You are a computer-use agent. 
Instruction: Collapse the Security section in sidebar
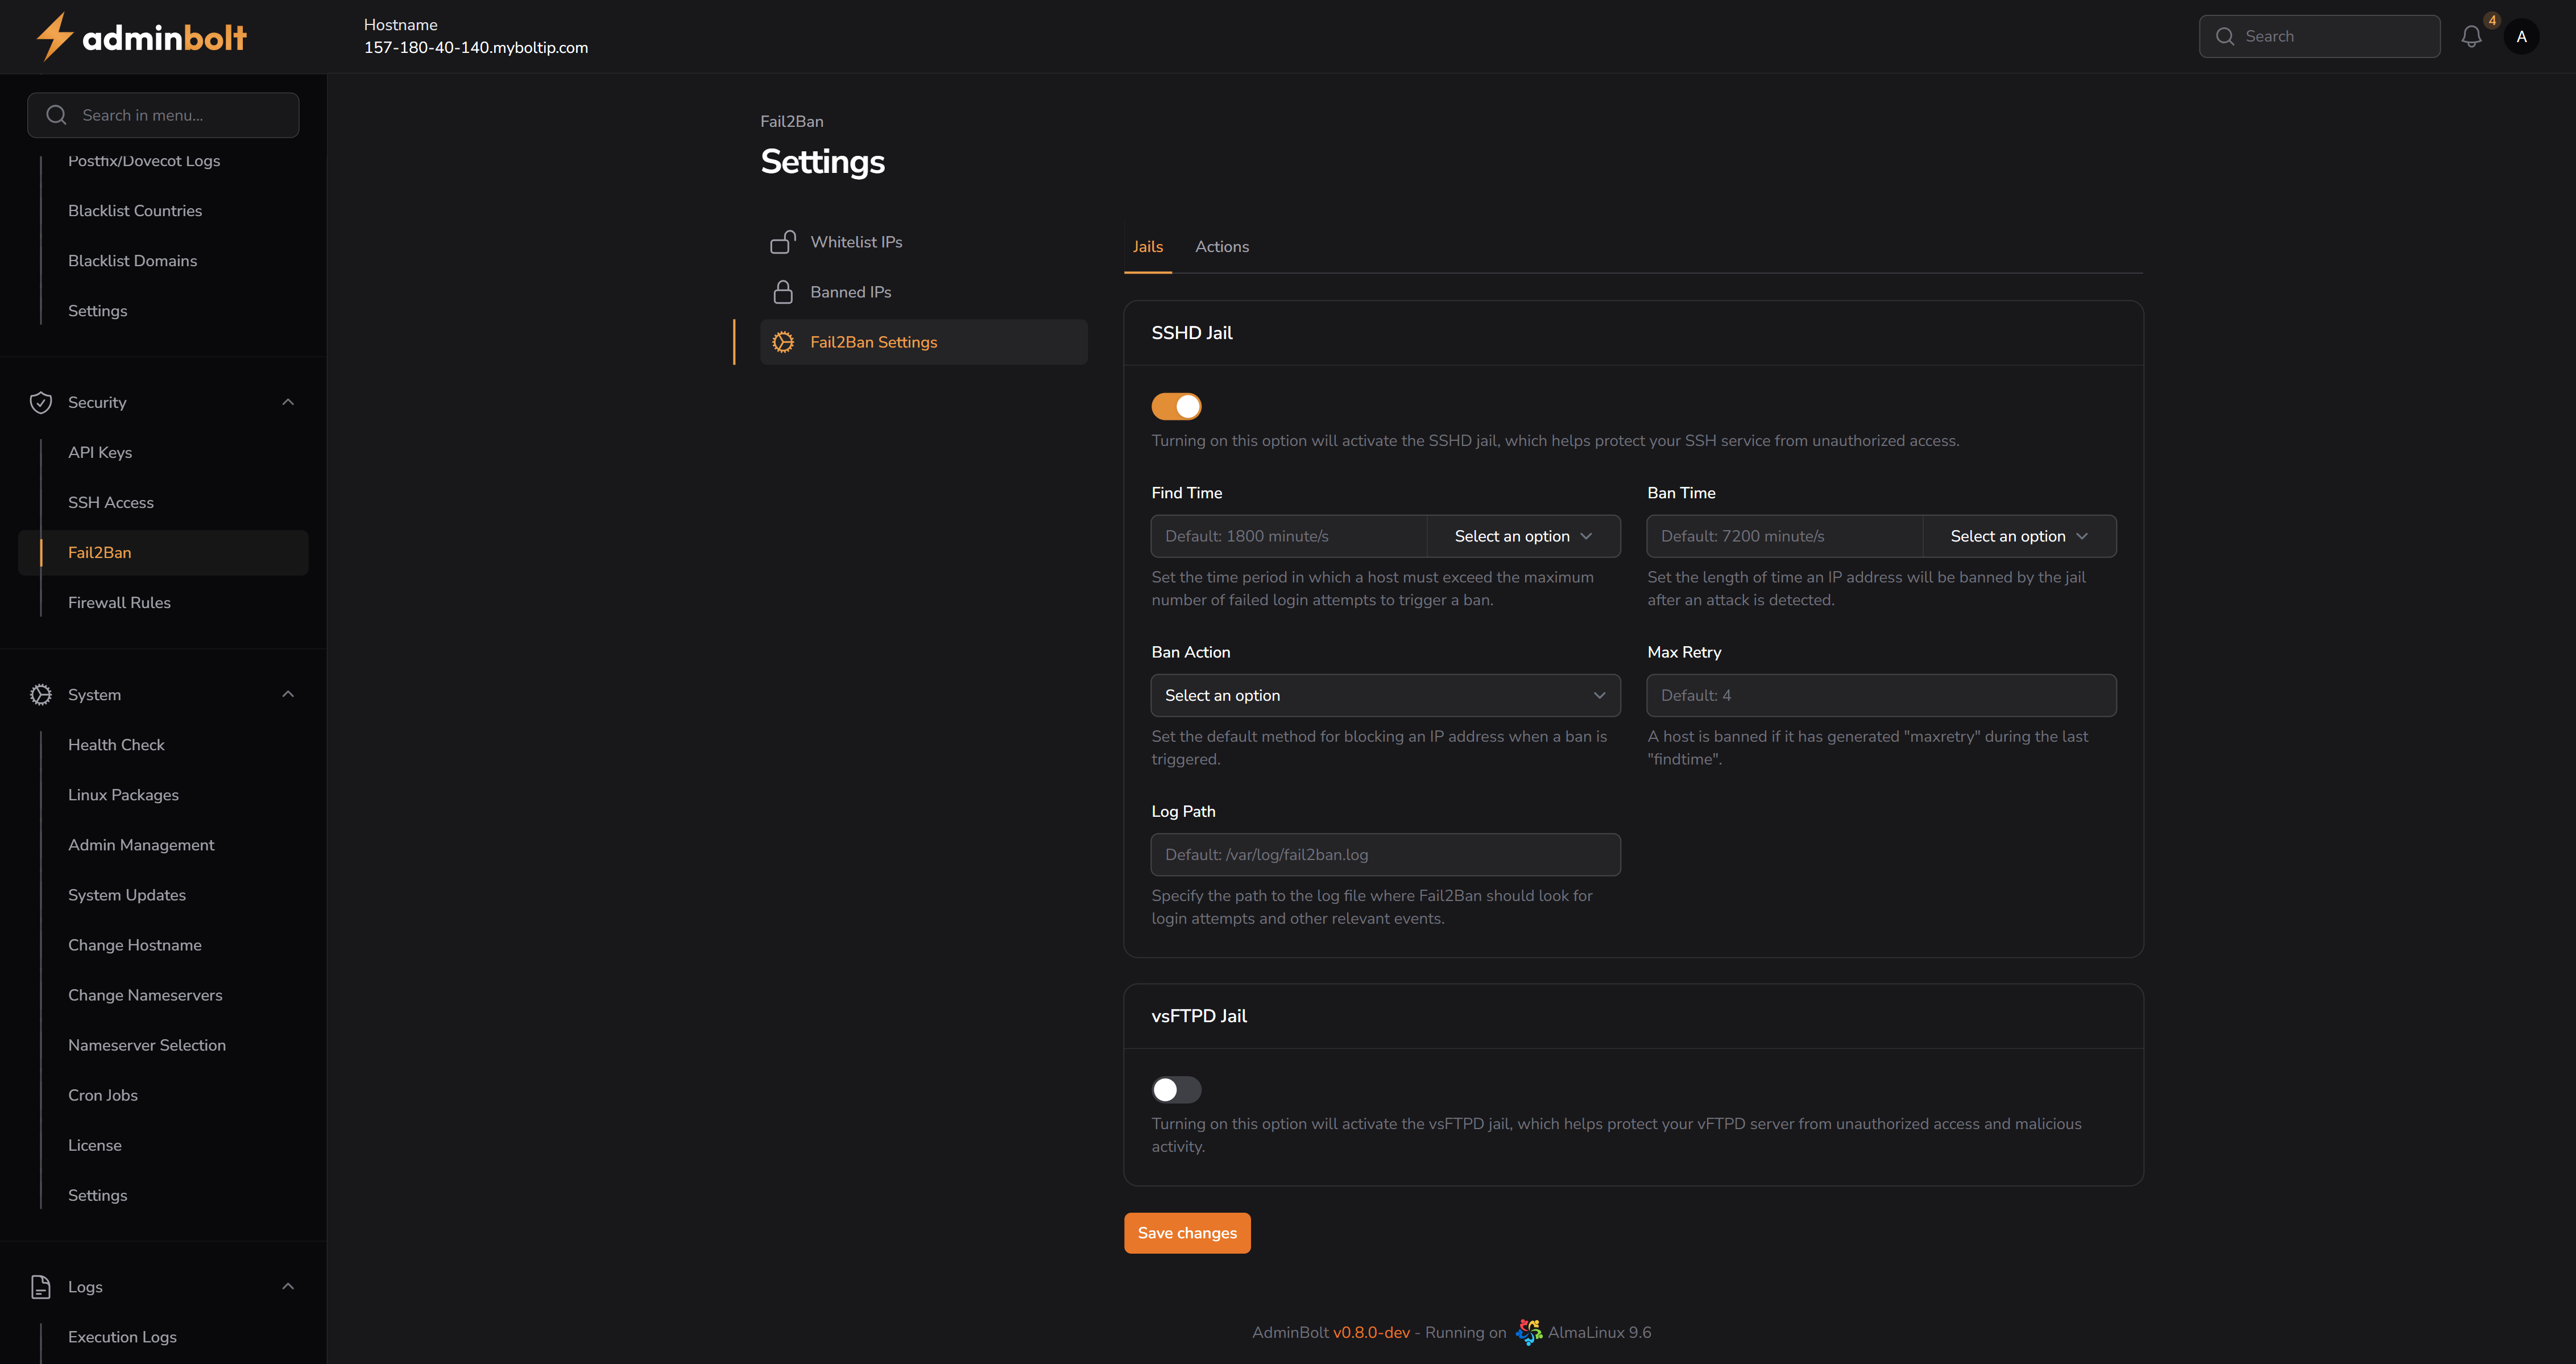(288, 402)
